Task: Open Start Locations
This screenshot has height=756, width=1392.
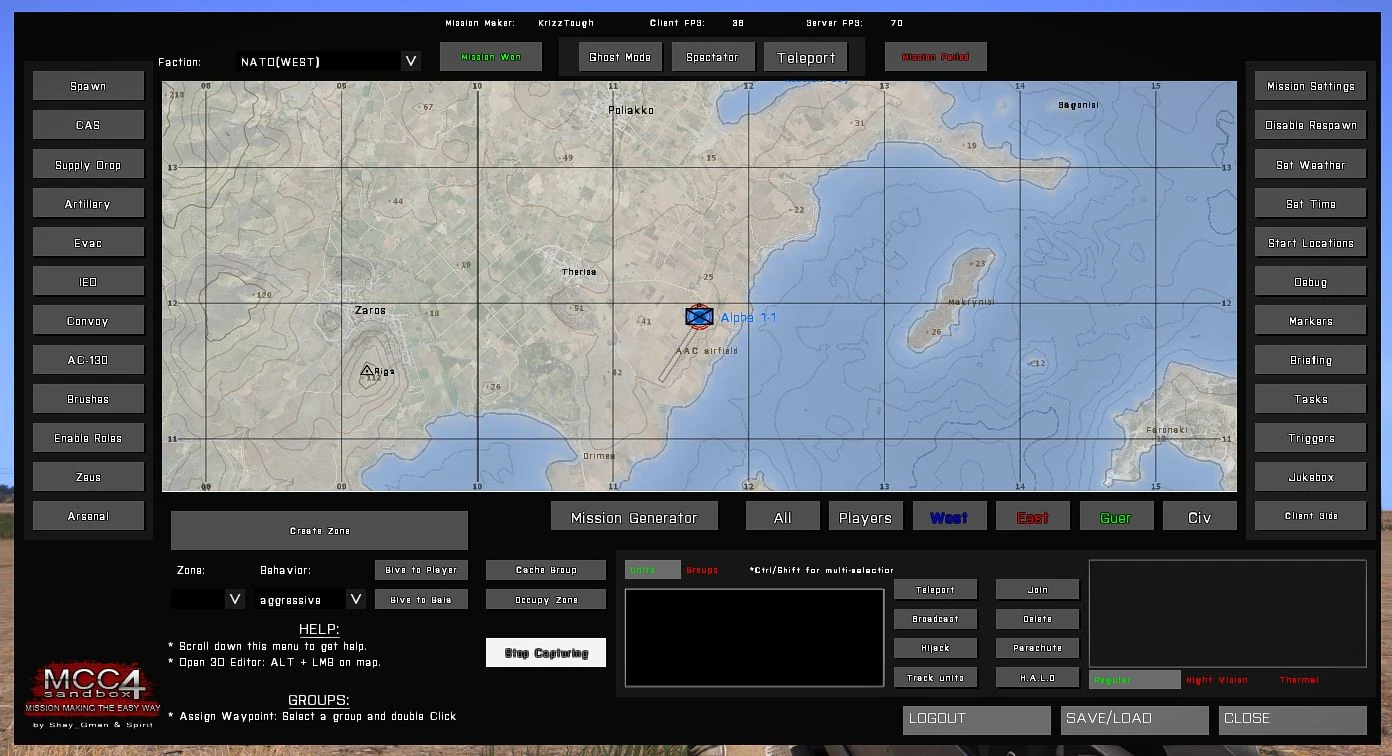Action: (1311, 243)
